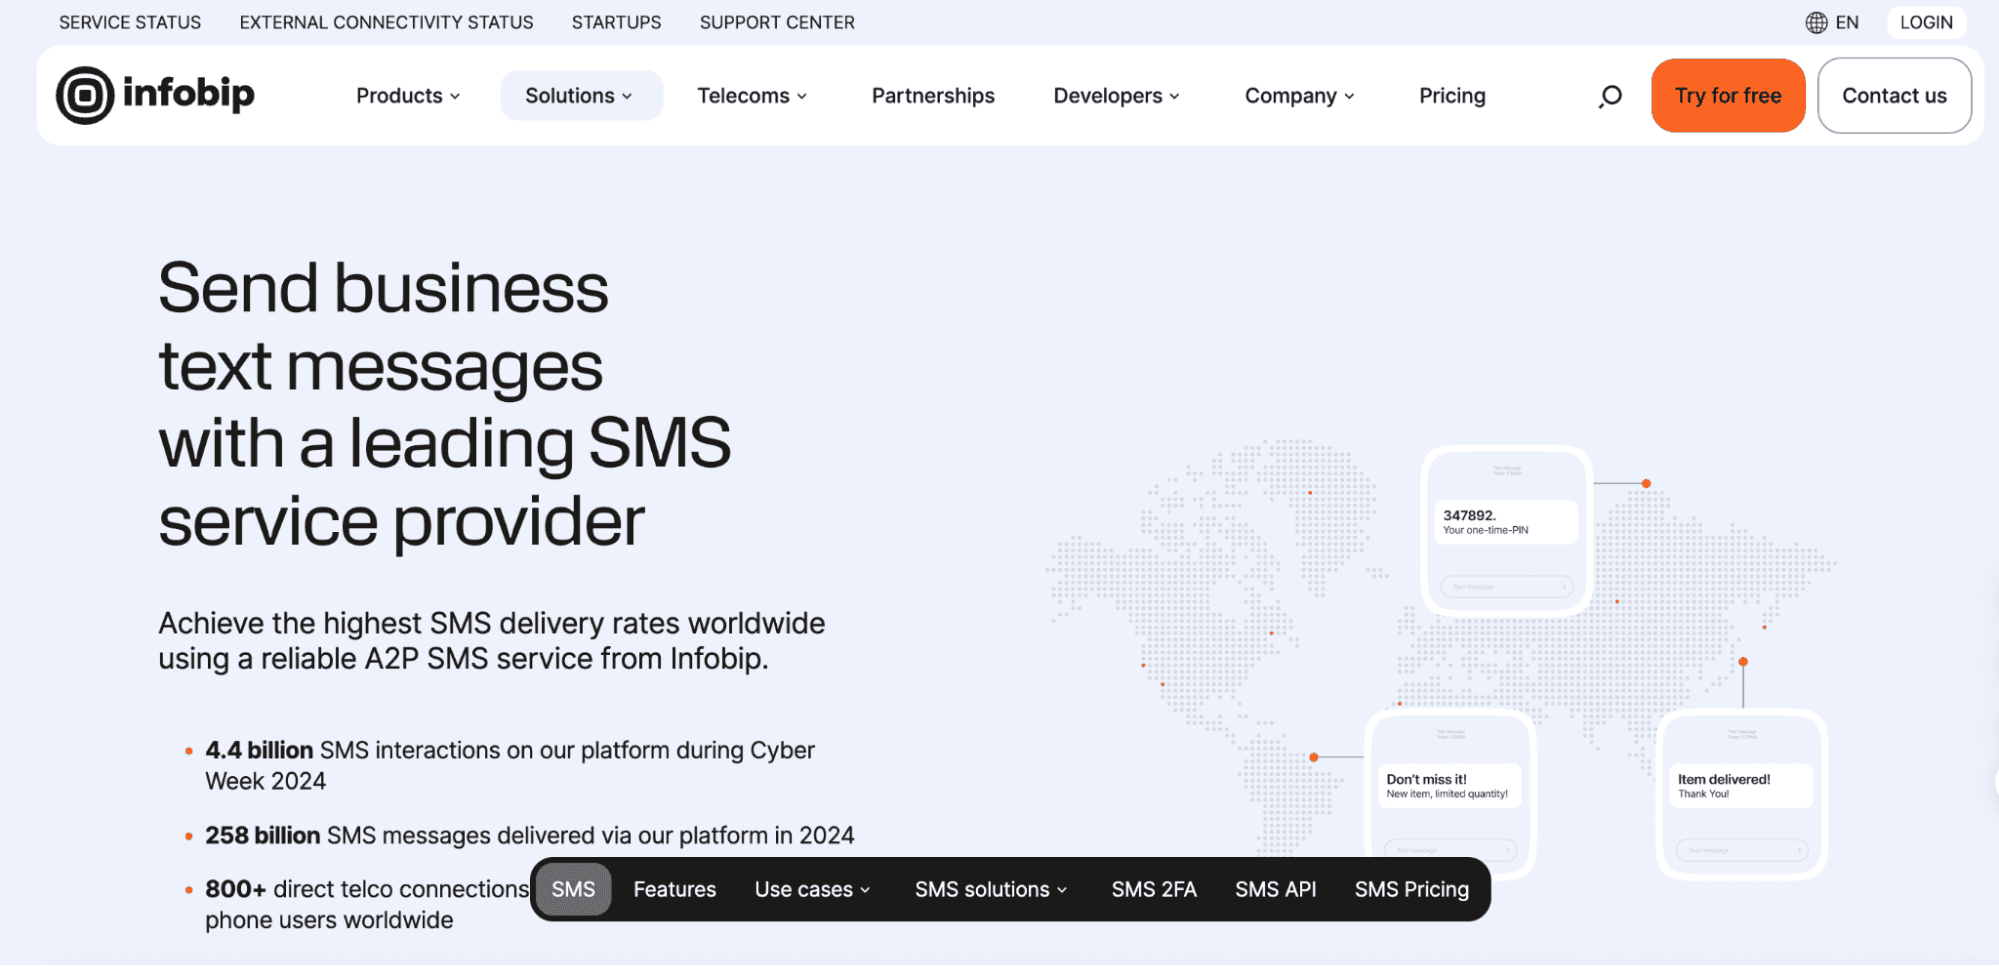Expand the Telecoms menu
The image size is (1999, 966).
tap(752, 96)
